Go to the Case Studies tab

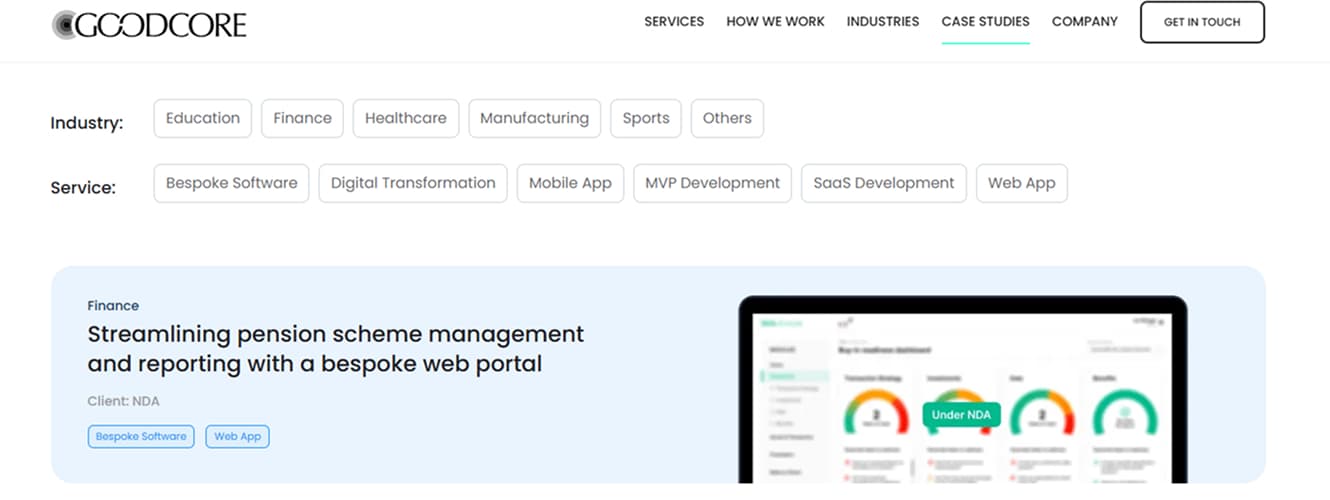[985, 22]
